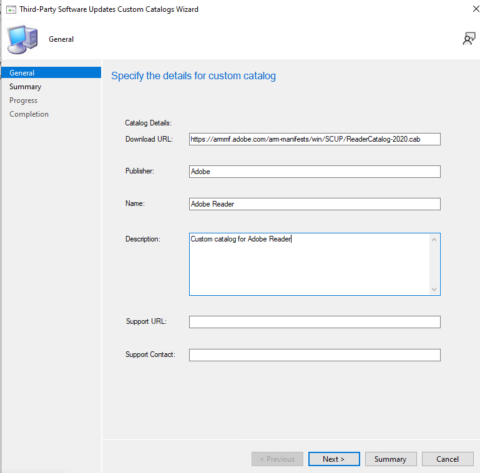This screenshot has width=480, height=473.
Task: Click the Download URL input field
Action: (x=315, y=139)
